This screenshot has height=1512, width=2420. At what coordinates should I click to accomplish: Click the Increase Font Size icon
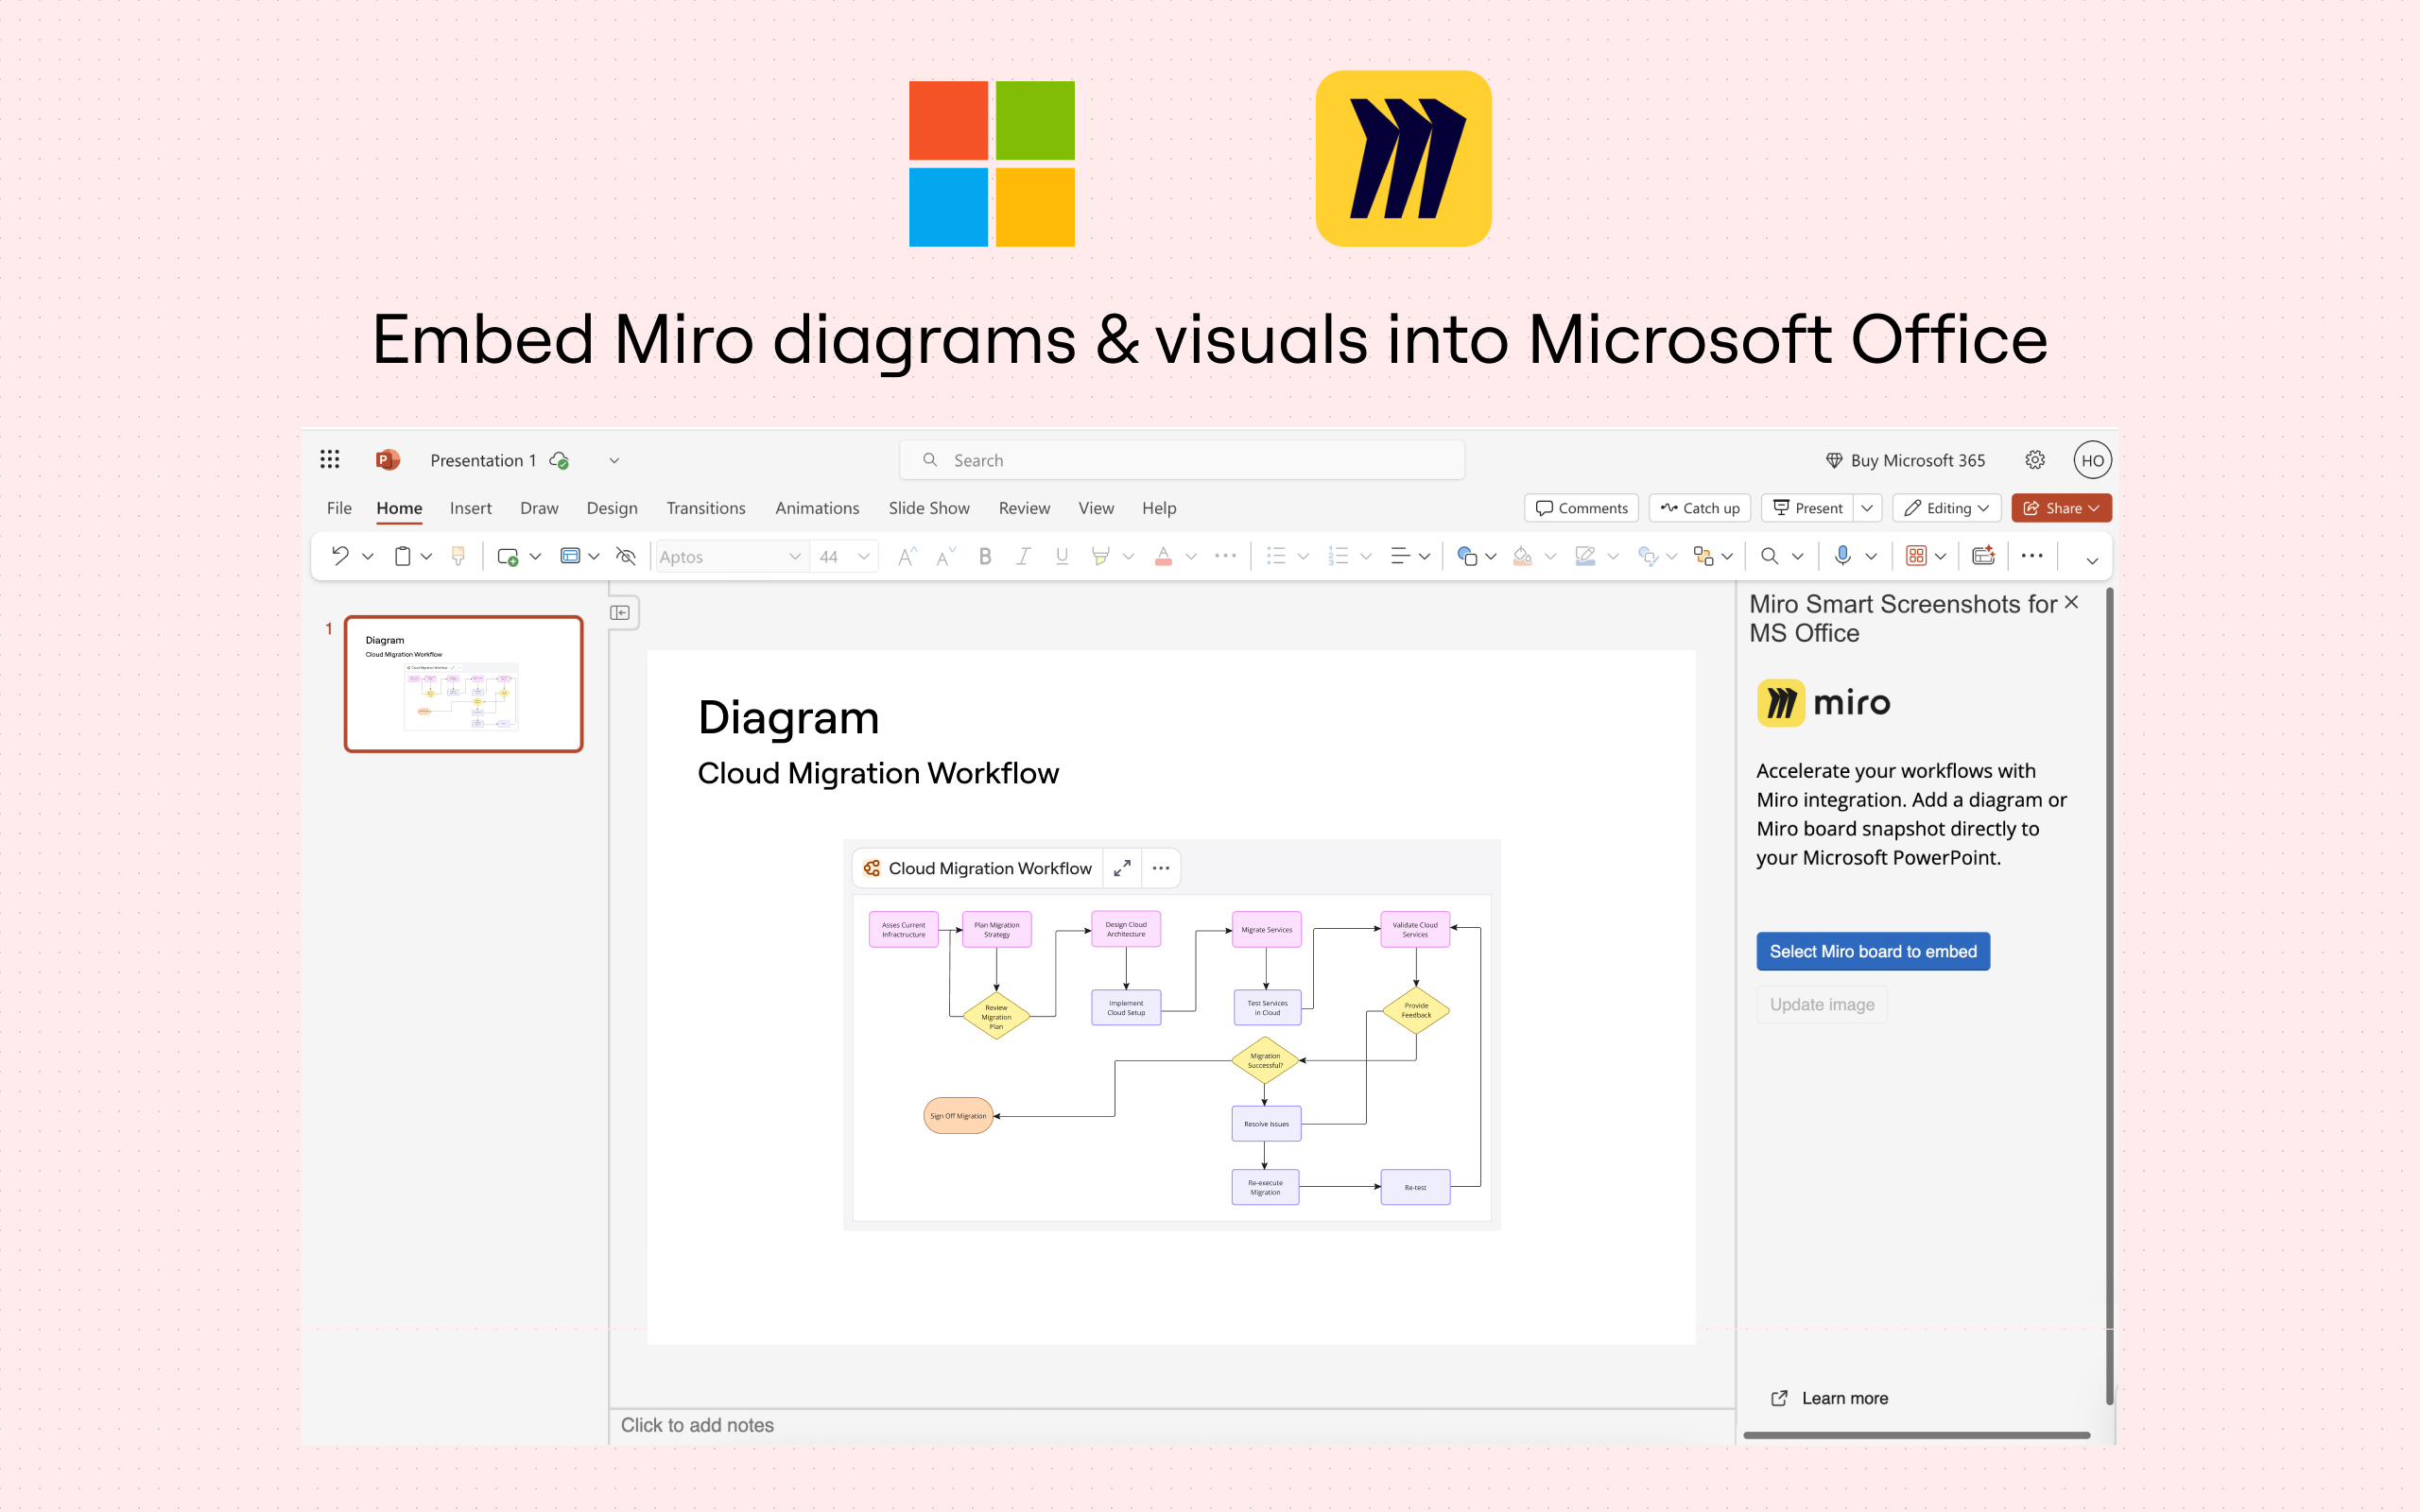coord(907,556)
